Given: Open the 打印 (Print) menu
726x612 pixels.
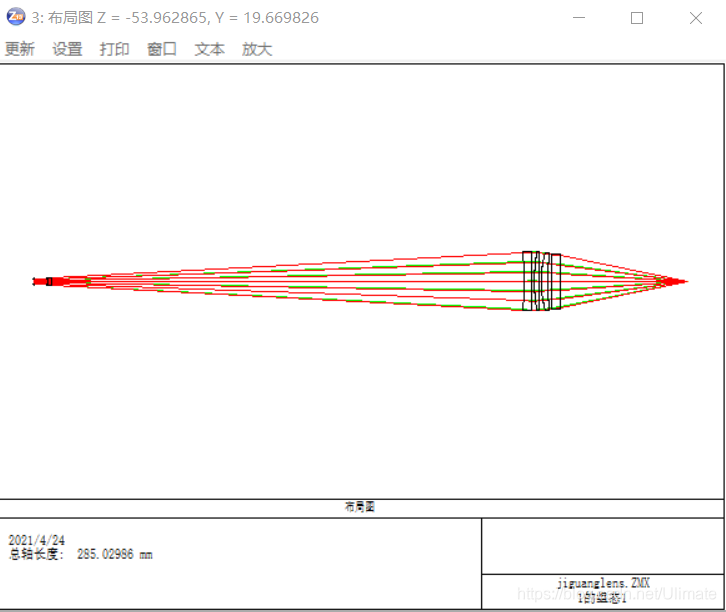Looking at the screenshot, I should pos(114,49).
